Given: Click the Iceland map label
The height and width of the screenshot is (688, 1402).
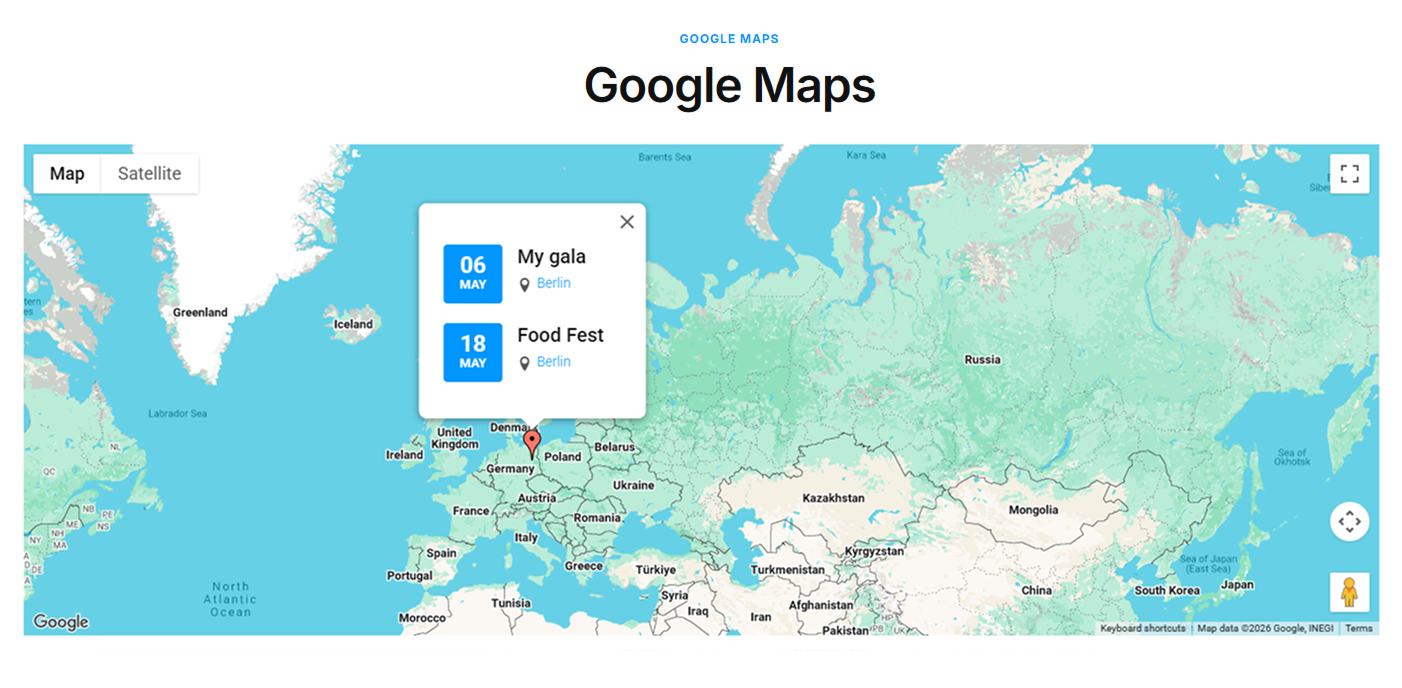Looking at the screenshot, I should tap(353, 324).
